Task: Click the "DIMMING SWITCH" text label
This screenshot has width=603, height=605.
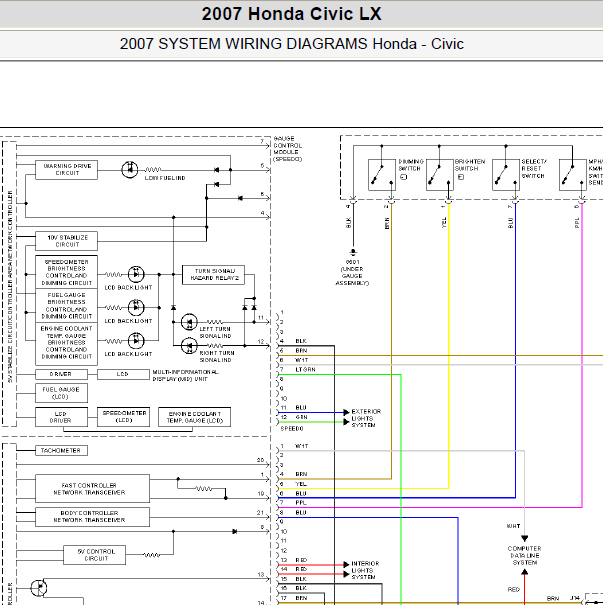Action: pos(411,165)
